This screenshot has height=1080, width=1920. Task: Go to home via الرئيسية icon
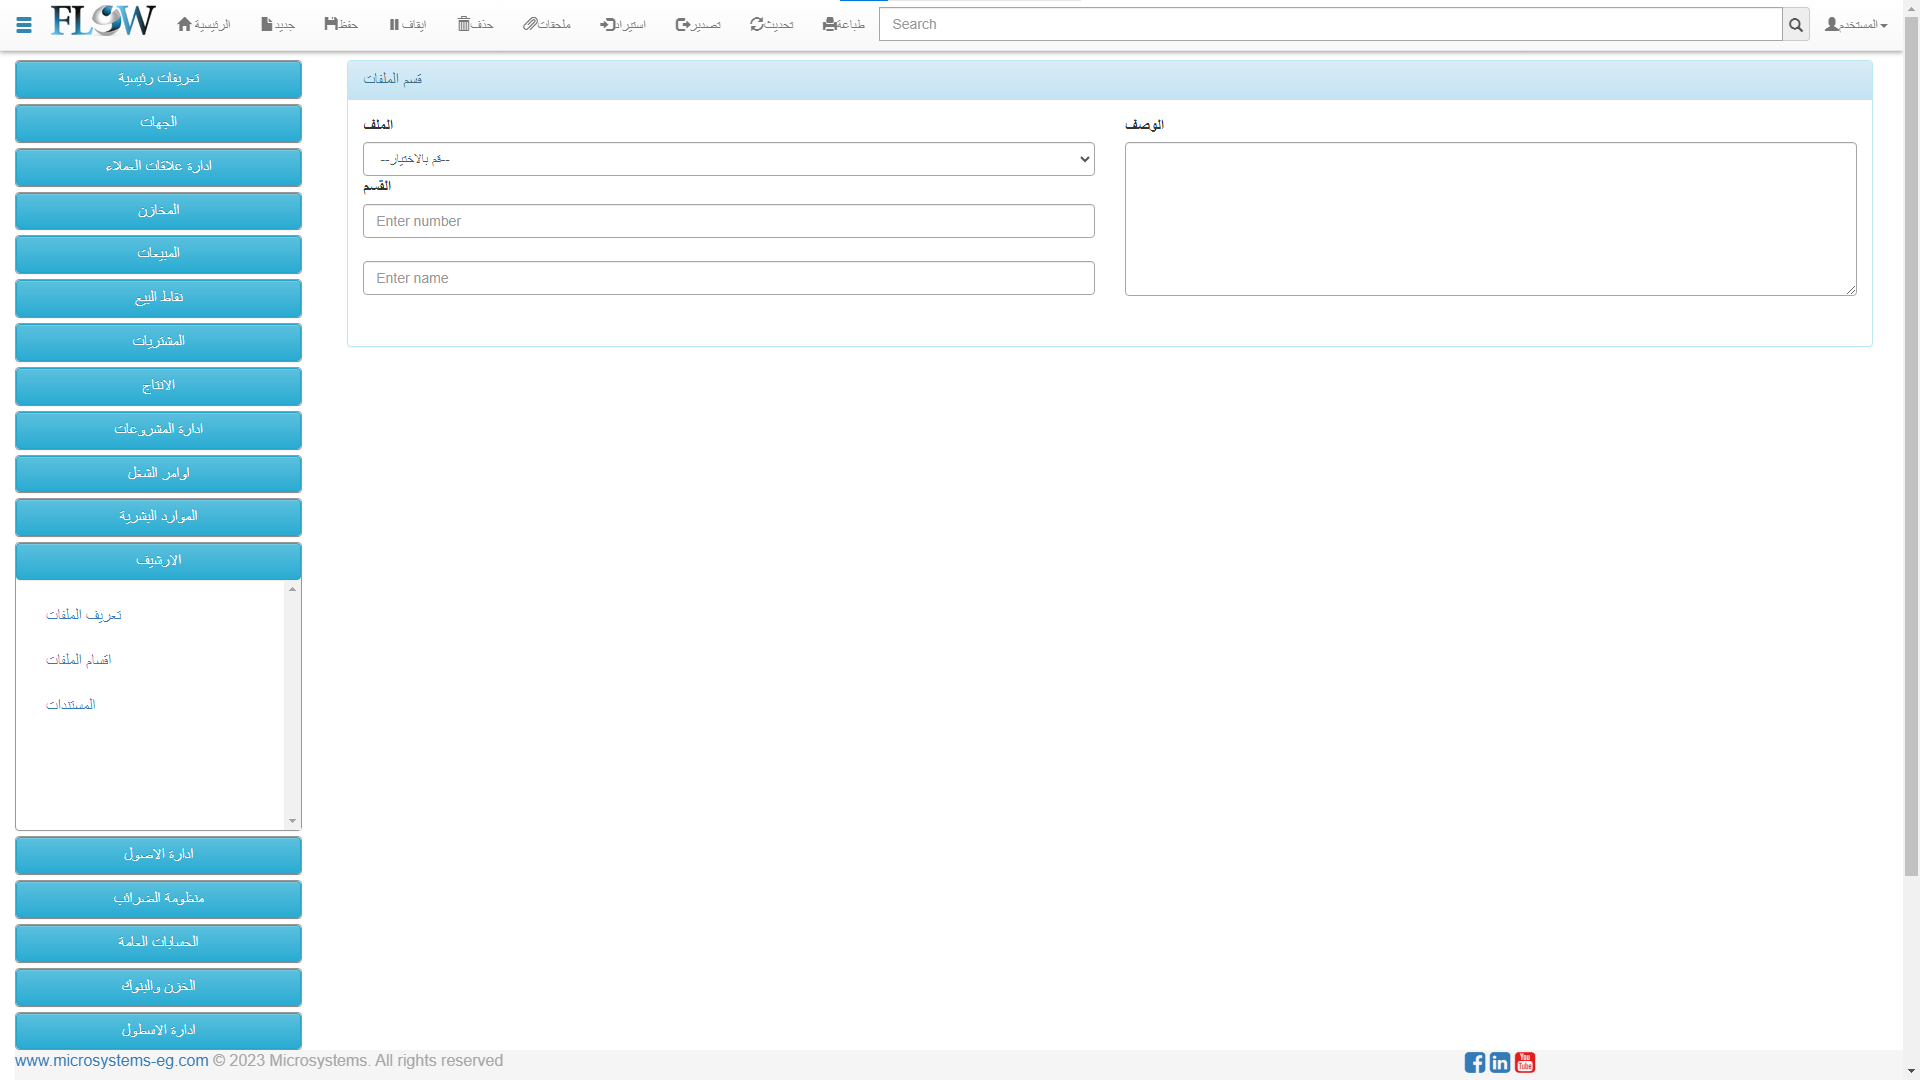(x=185, y=24)
